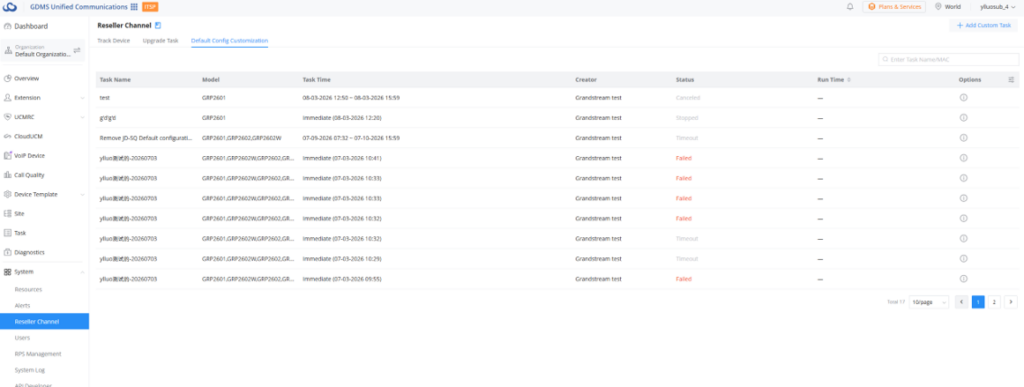
Task: View details icon for the Stopped task
Action: (x=963, y=117)
